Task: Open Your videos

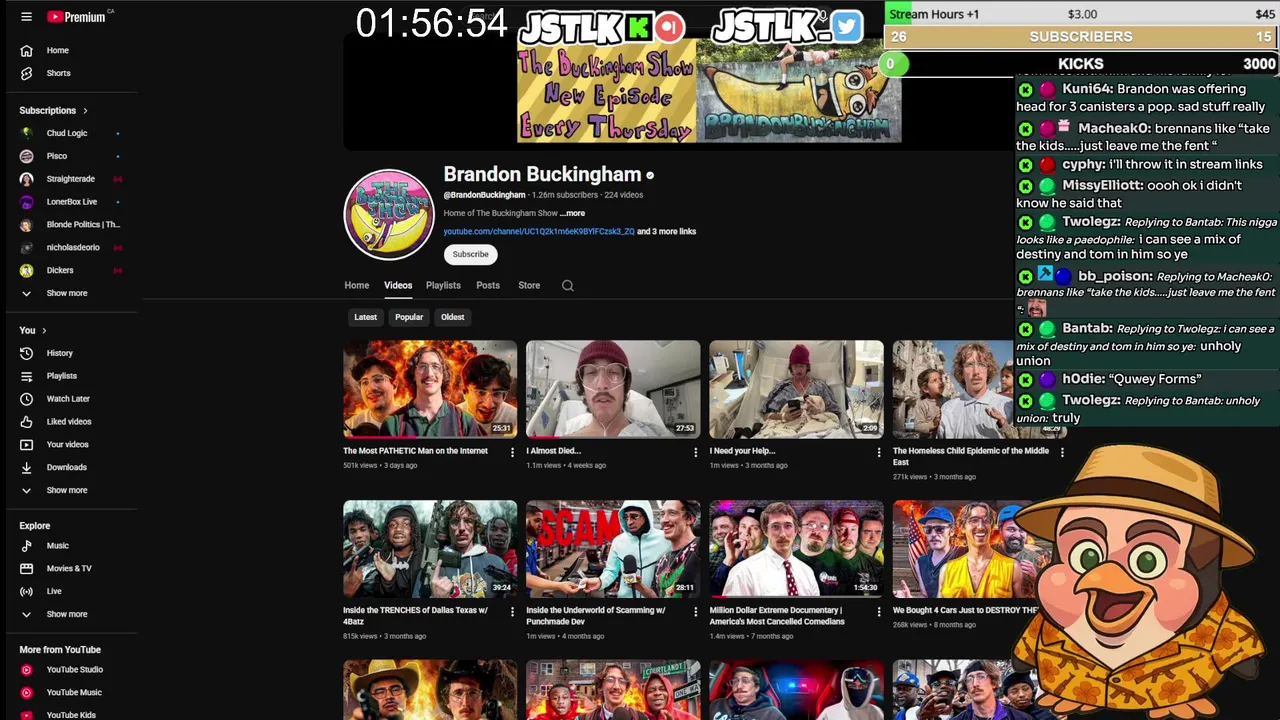Action: 67,444
